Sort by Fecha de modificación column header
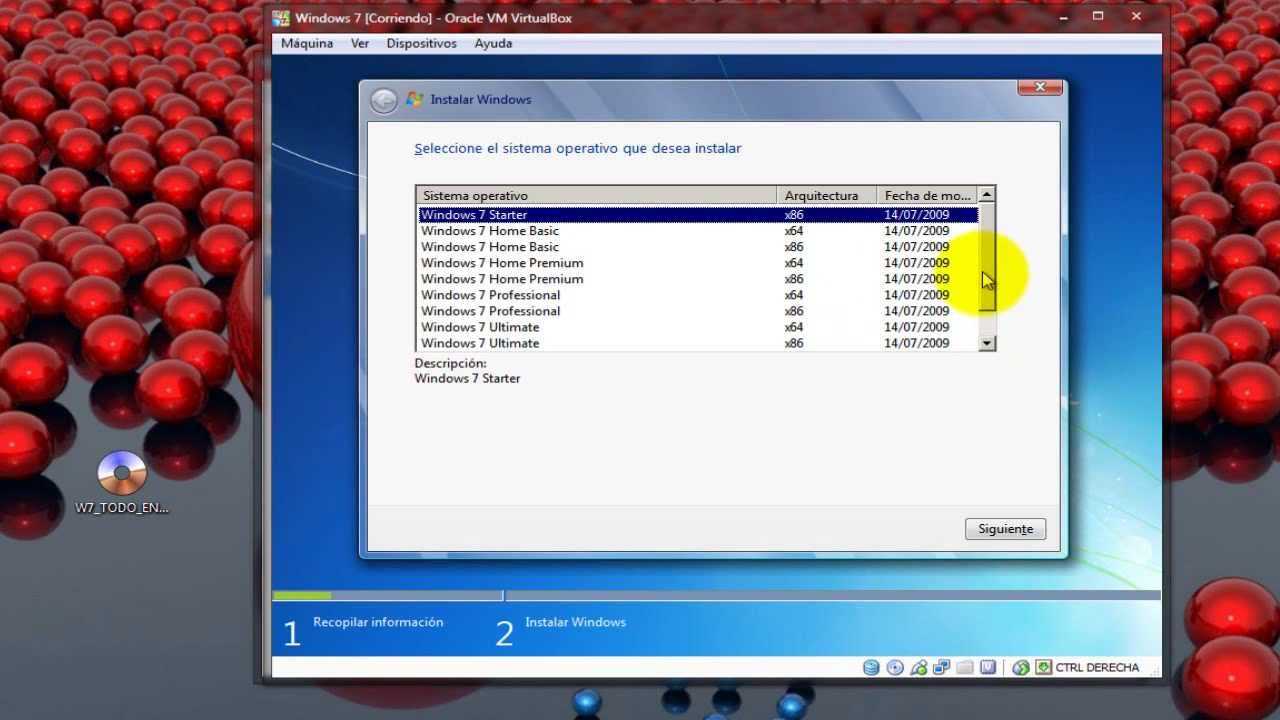The width and height of the screenshot is (1280, 720). [928, 196]
